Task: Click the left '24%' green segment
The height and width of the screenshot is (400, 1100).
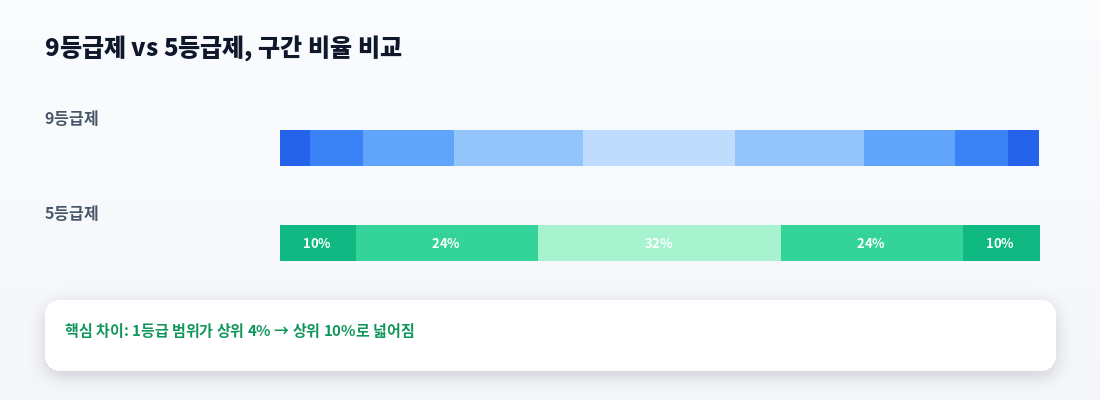Action: coord(447,243)
